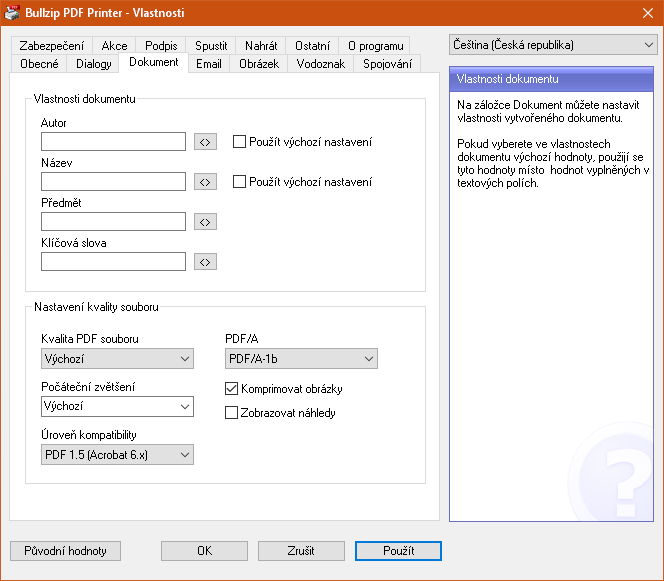Click the macro button next to Název field
664x581 pixels.
205,182
